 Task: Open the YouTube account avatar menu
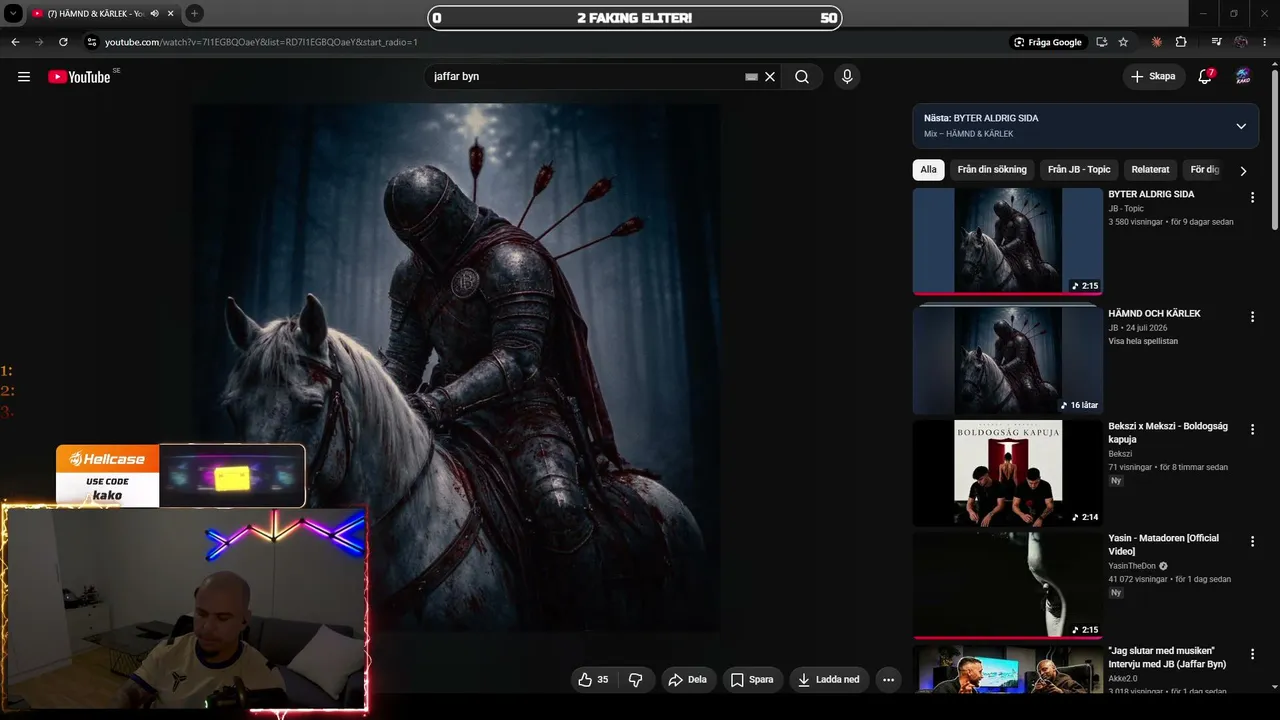click(1243, 76)
